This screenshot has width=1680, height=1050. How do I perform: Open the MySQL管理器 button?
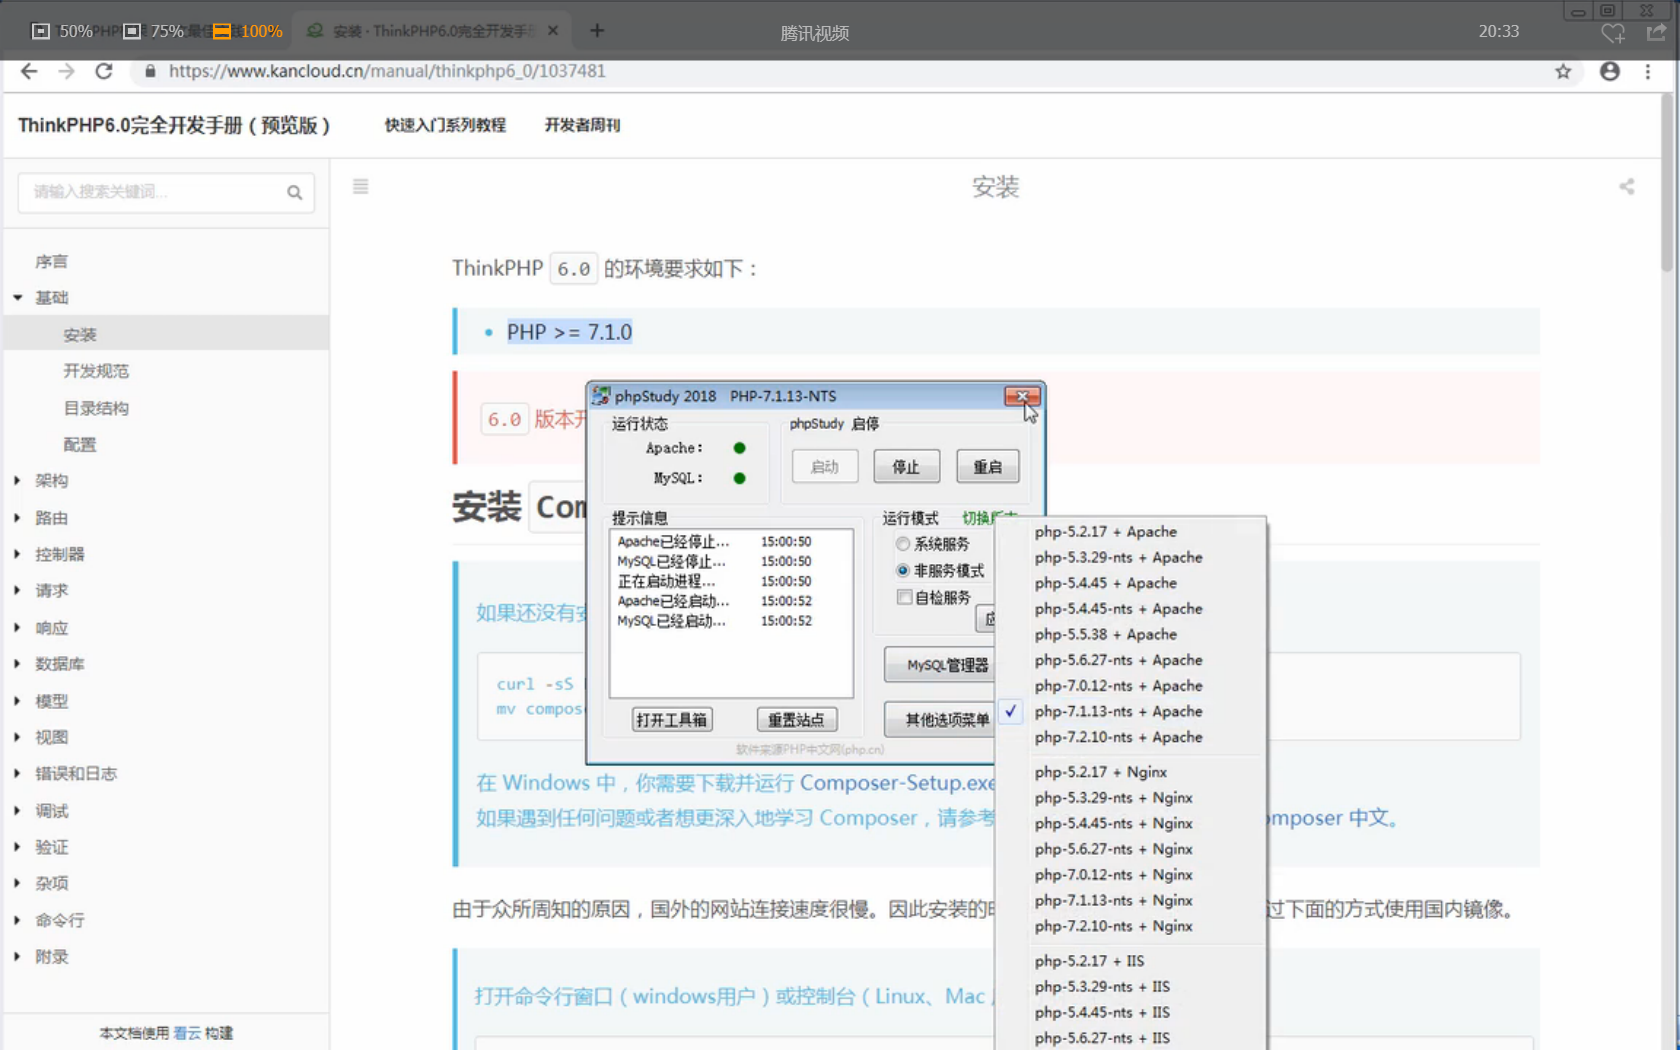940,665
